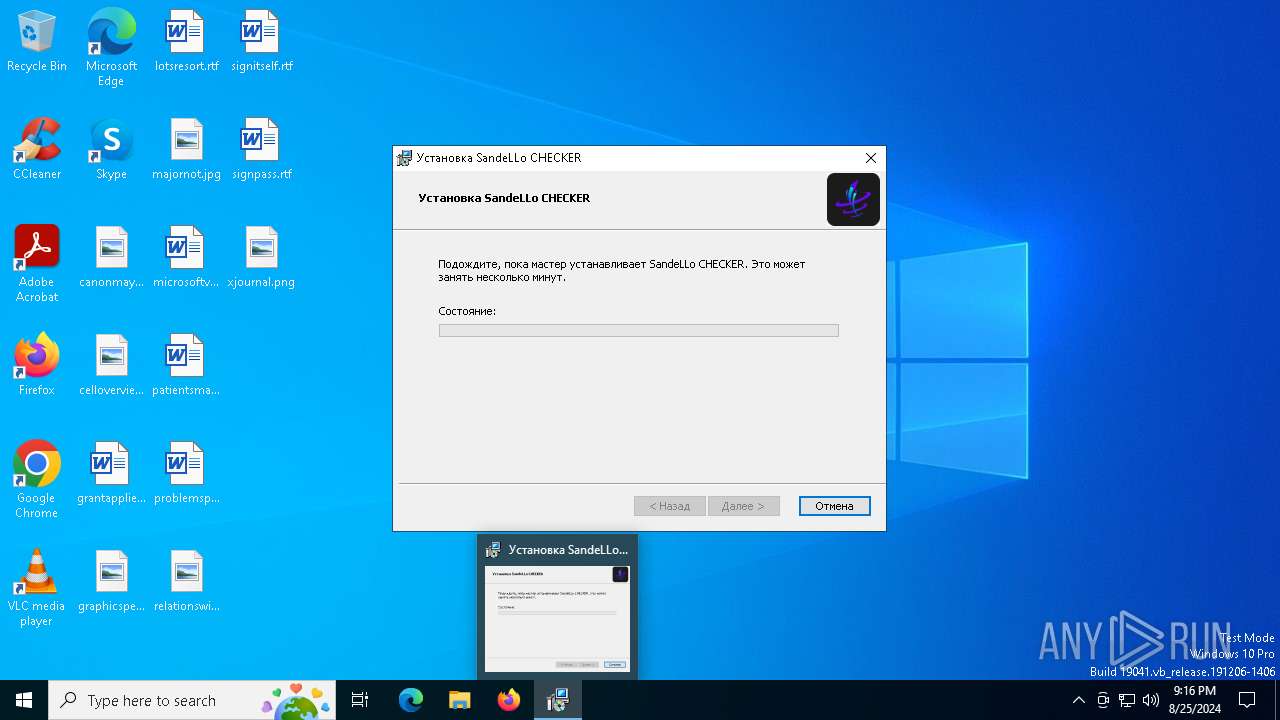The width and height of the screenshot is (1280, 720).
Task: Click the installer taskbar button
Action: 557,700
